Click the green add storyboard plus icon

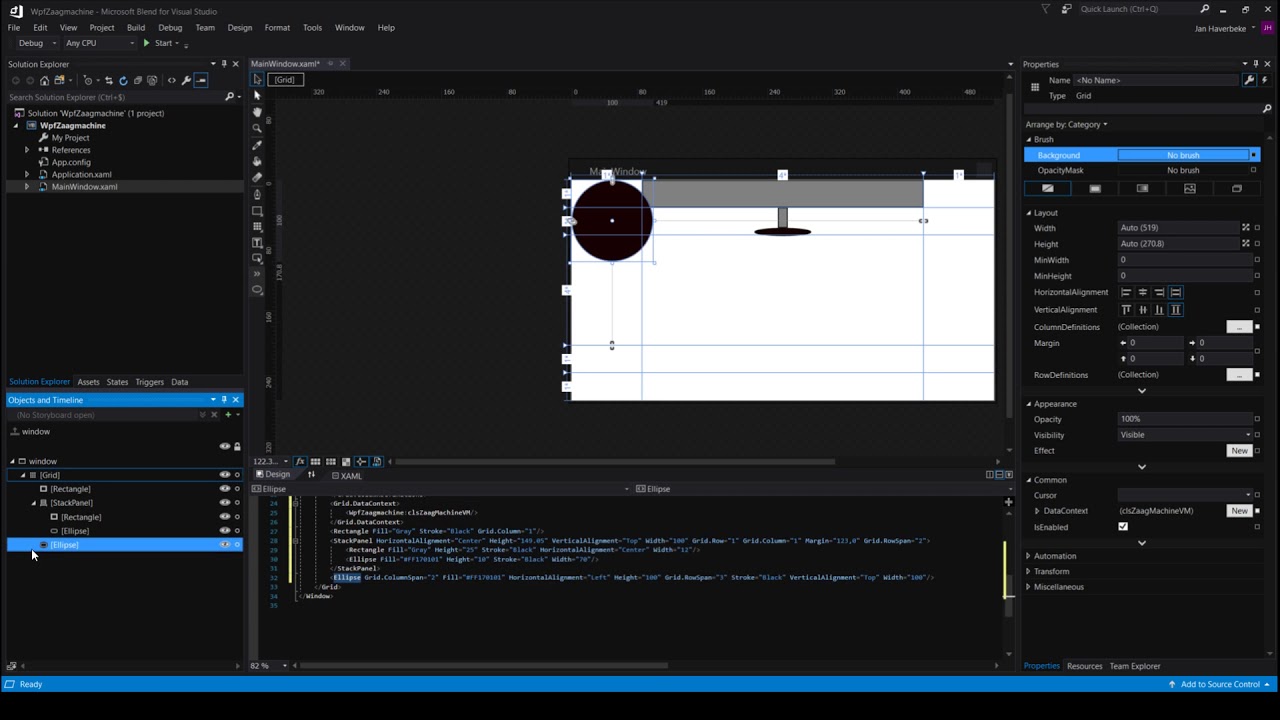pyautogui.click(x=228, y=414)
